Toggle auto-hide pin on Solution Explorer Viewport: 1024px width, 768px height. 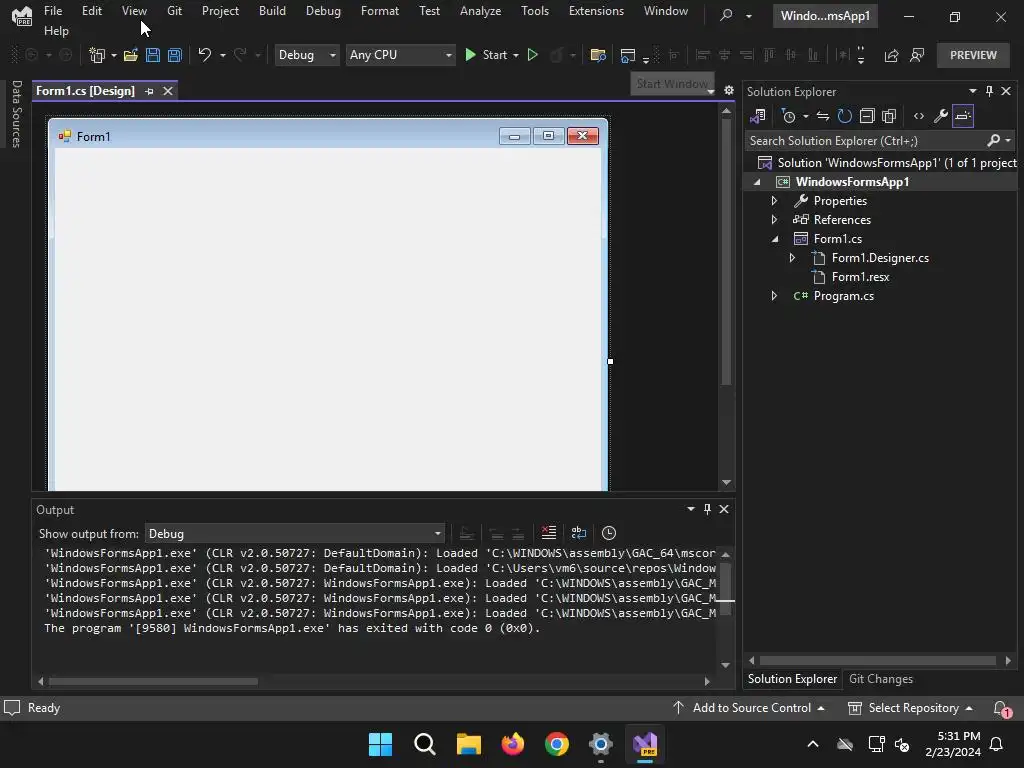pyautogui.click(x=989, y=91)
